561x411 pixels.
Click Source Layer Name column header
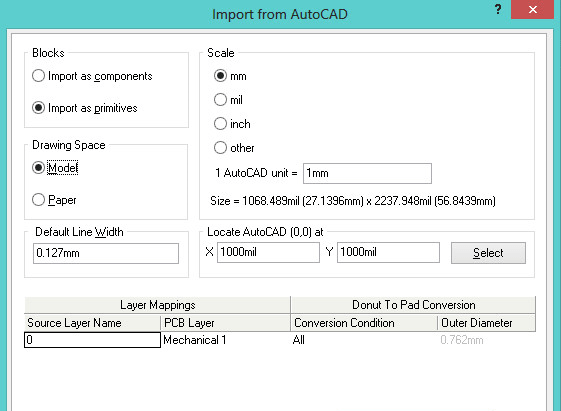[92, 323]
